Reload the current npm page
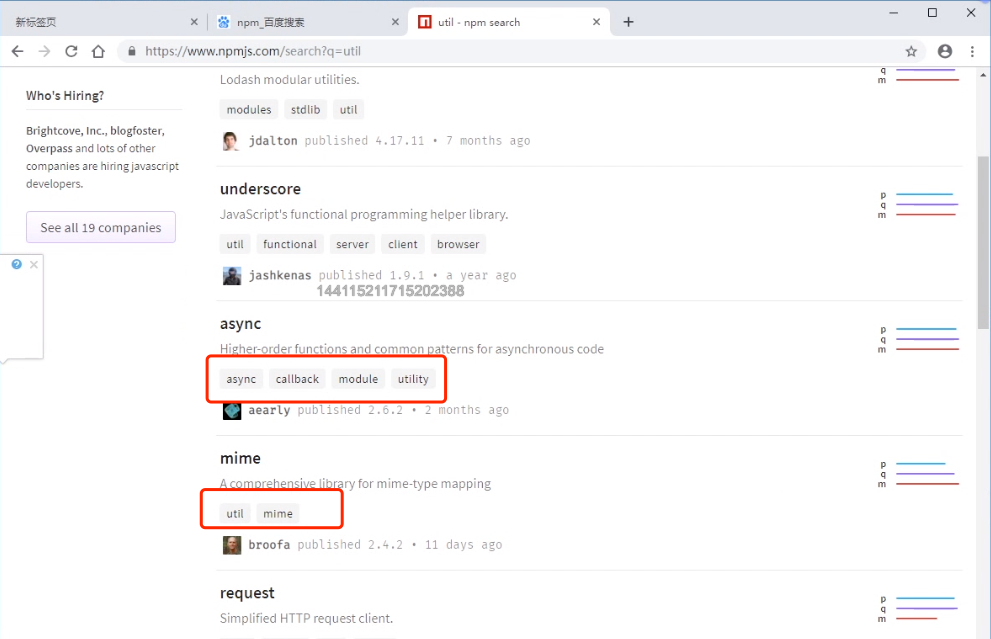991x639 pixels. click(71, 51)
